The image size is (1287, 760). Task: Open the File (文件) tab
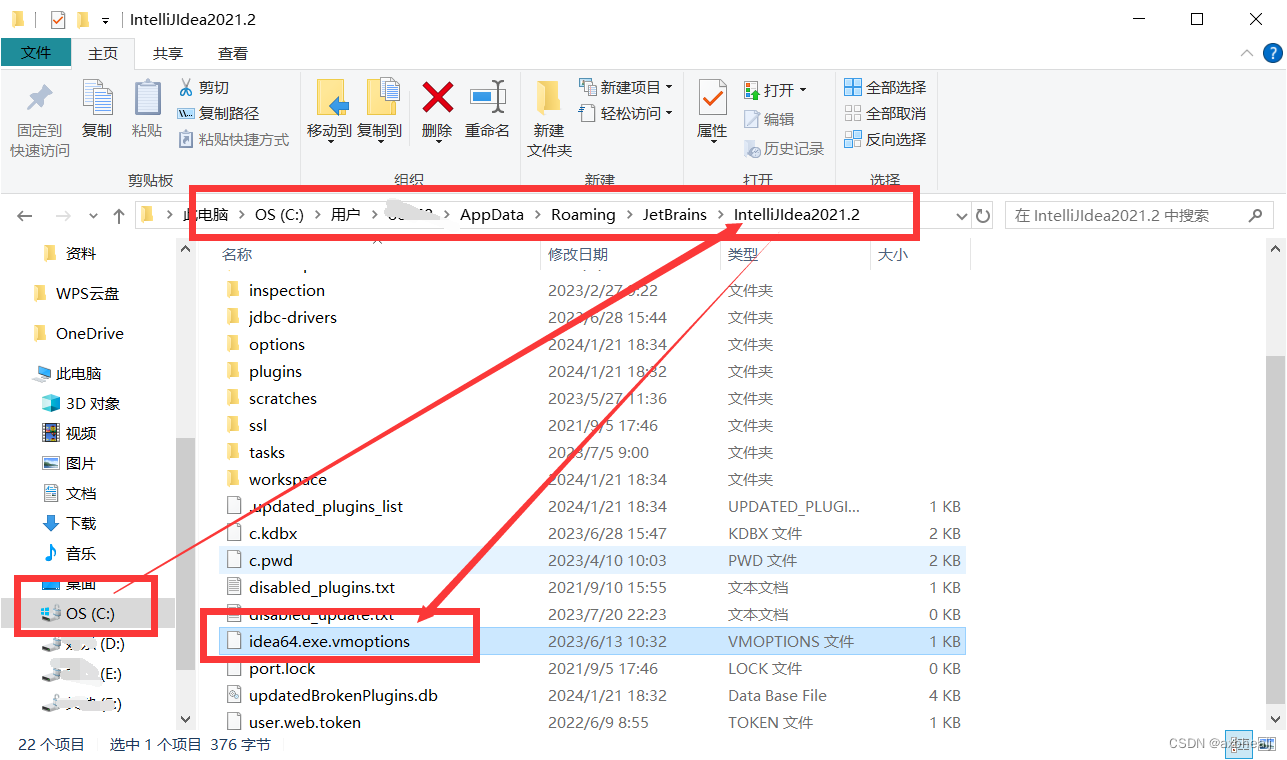[36, 53]
